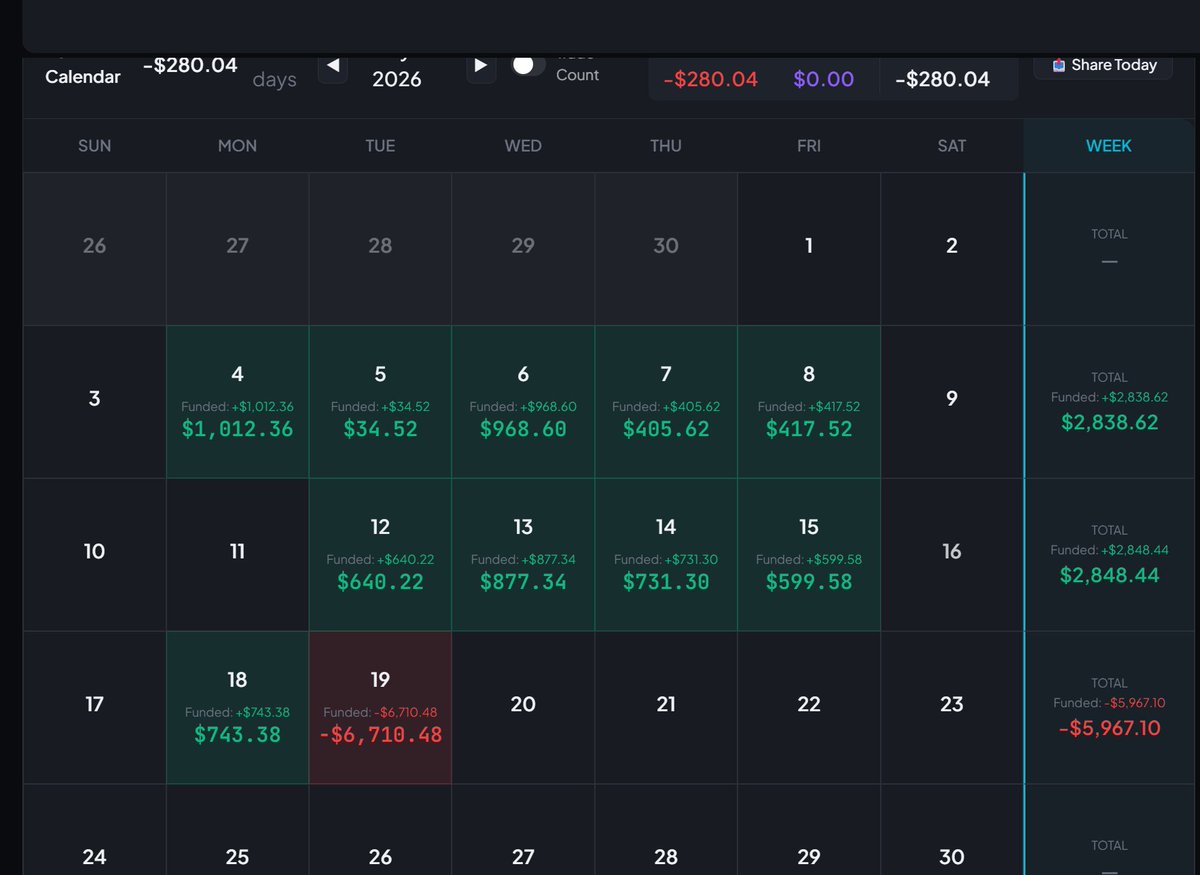Click the red -$280.04 summary value
This screenshot has width=1200, height=875.
click(x=711, y=79)
